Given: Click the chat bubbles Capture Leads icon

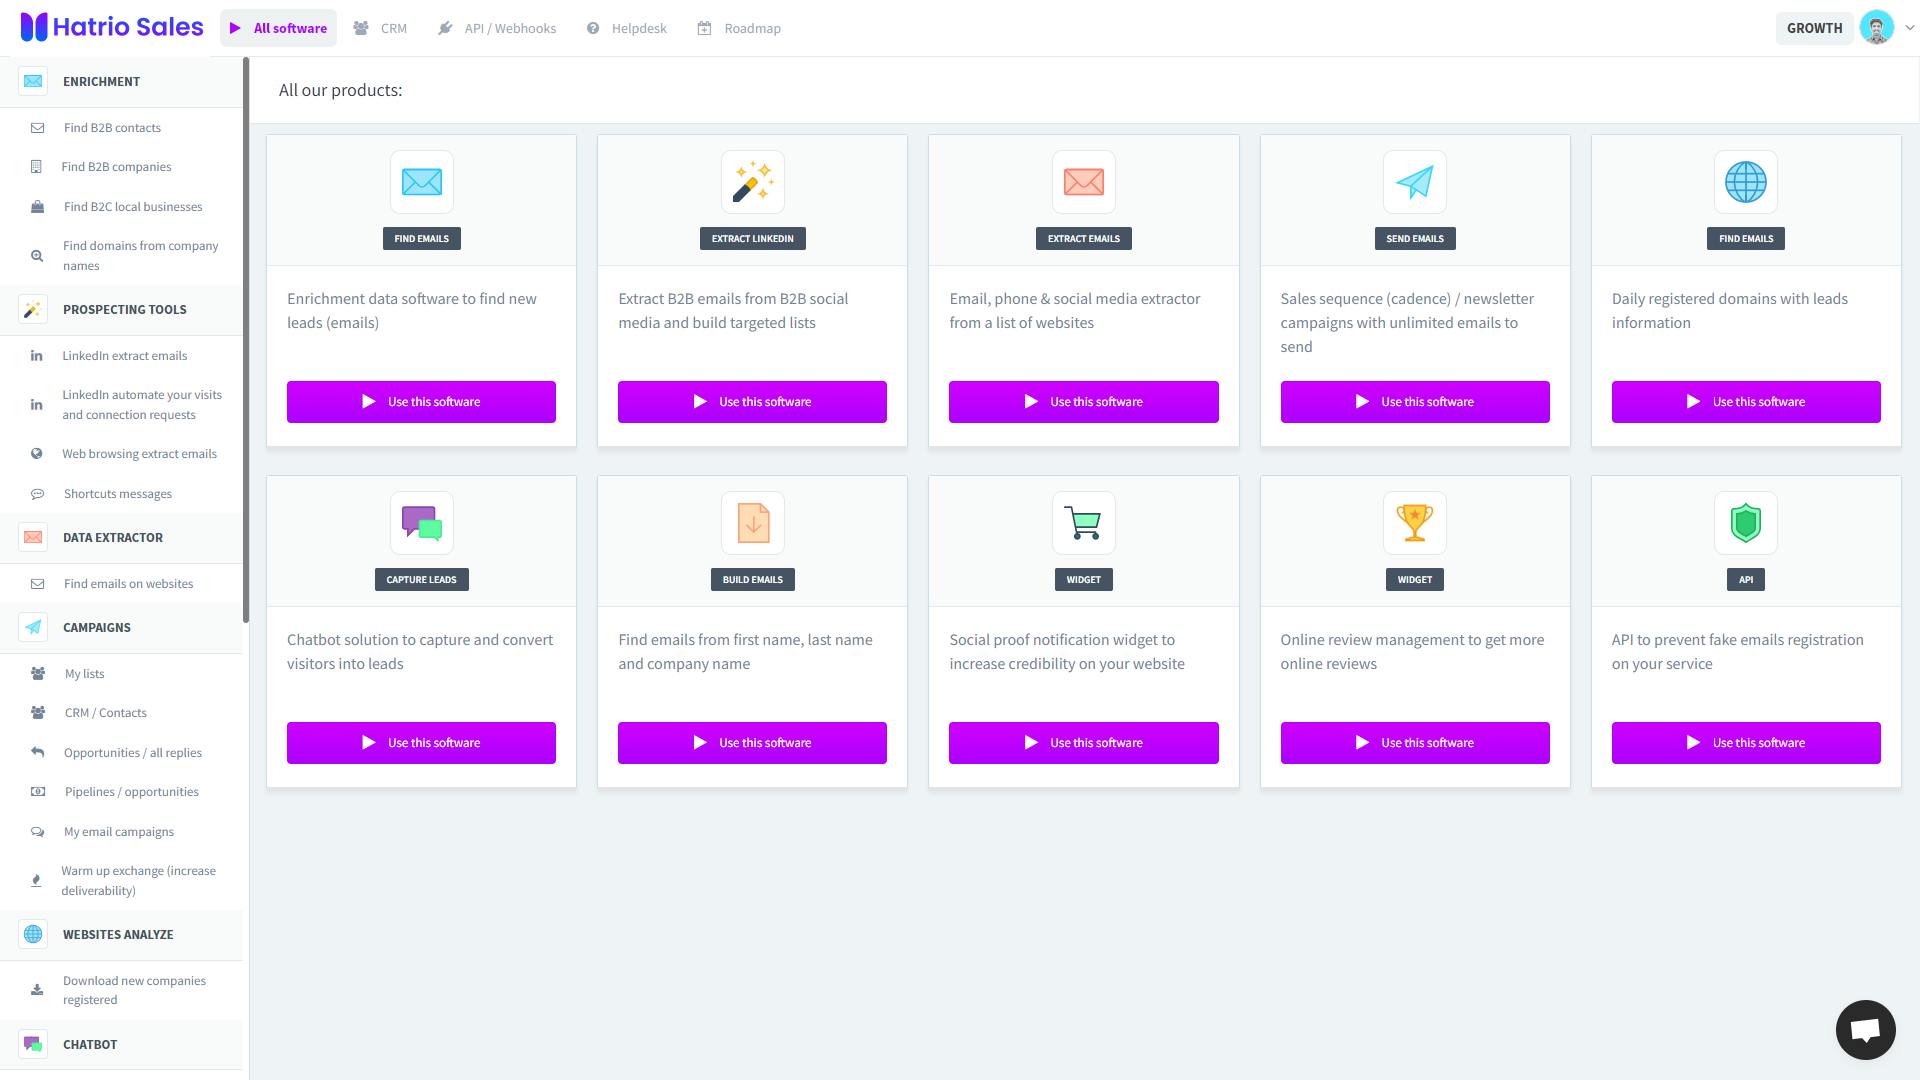Looking at the screenshot, I should (x=421, y=523).
